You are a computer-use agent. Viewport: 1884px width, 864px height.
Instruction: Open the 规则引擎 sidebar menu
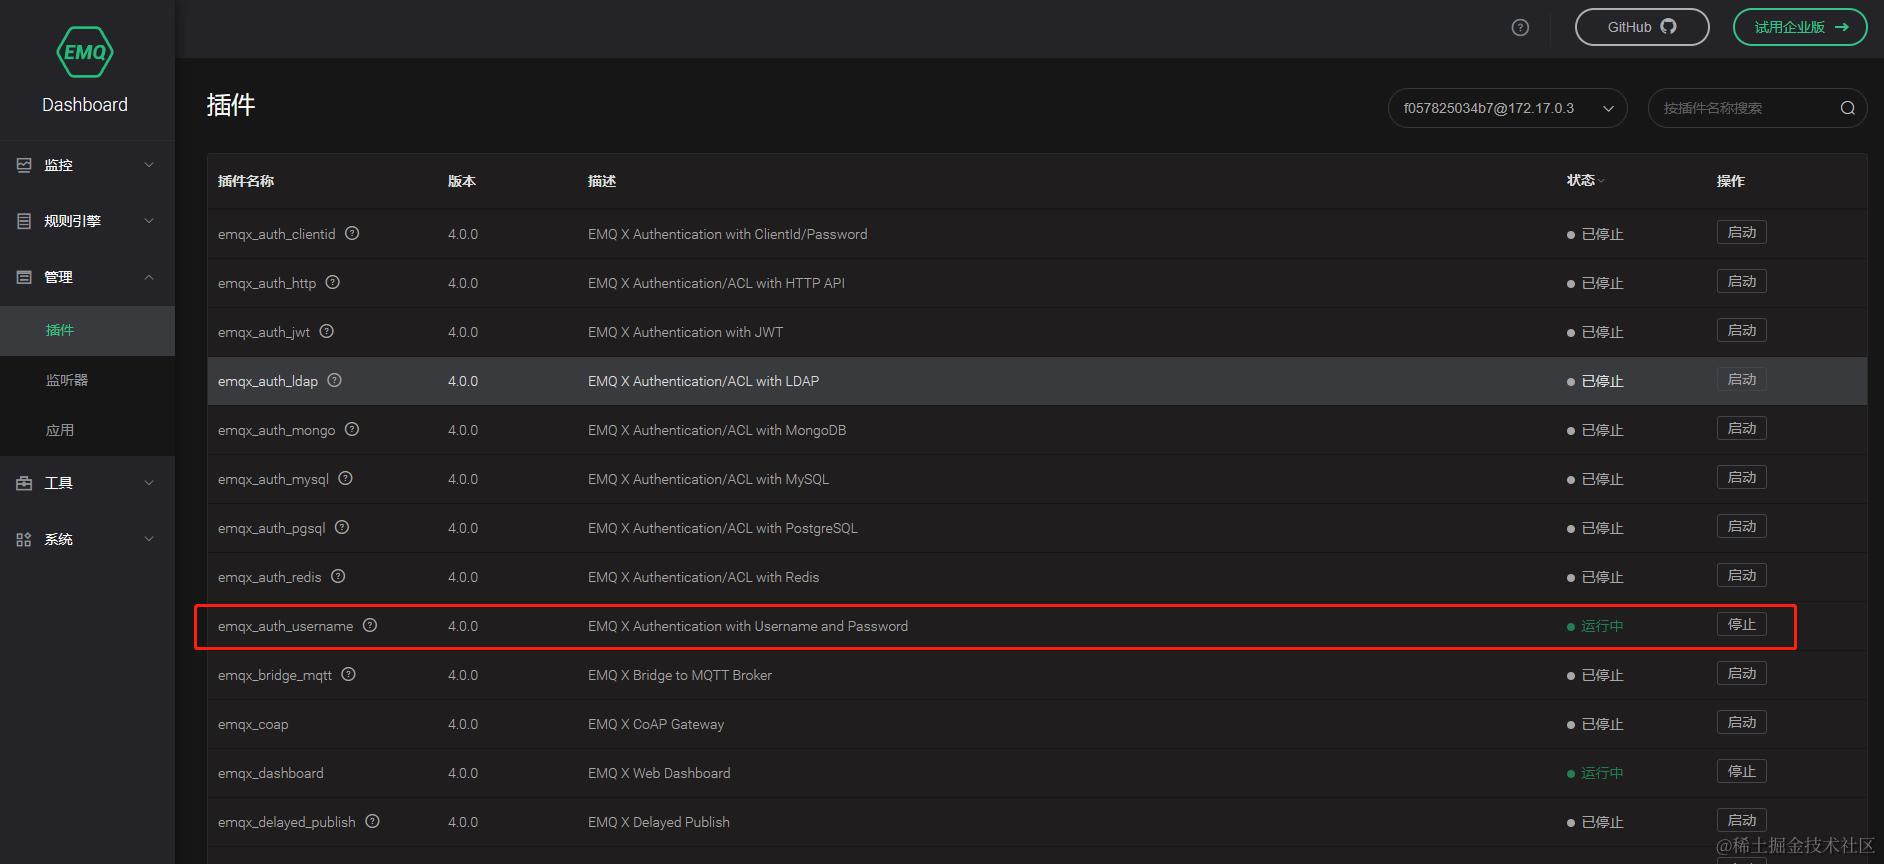coord(87,221)
